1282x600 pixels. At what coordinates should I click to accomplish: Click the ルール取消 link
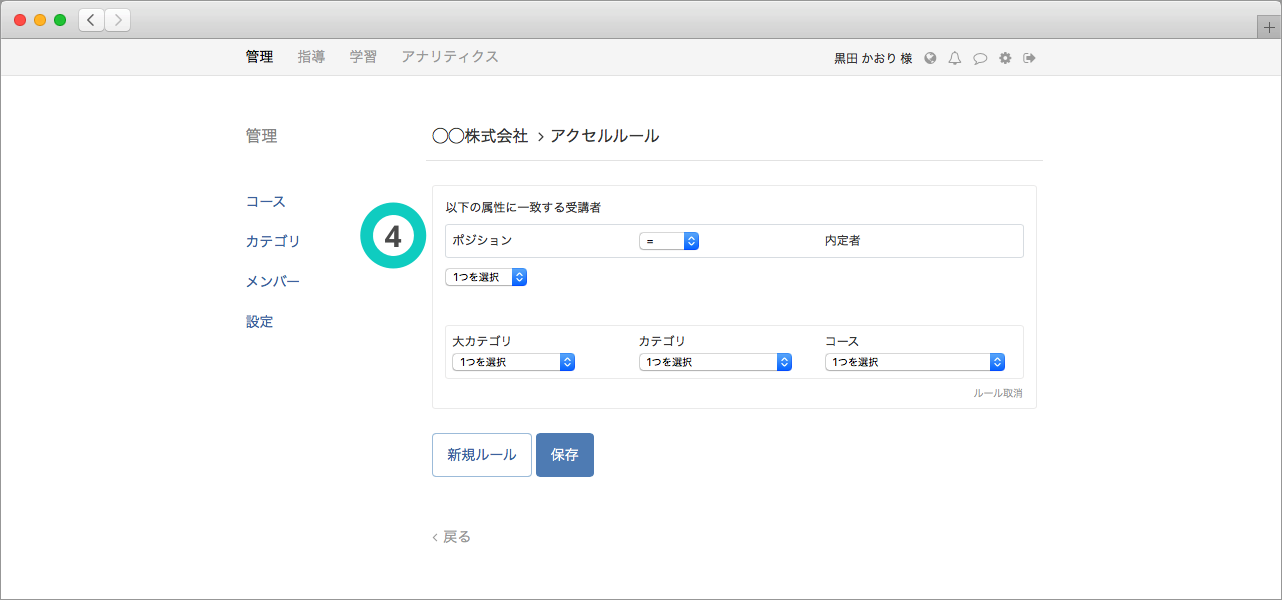click(997, 394)
